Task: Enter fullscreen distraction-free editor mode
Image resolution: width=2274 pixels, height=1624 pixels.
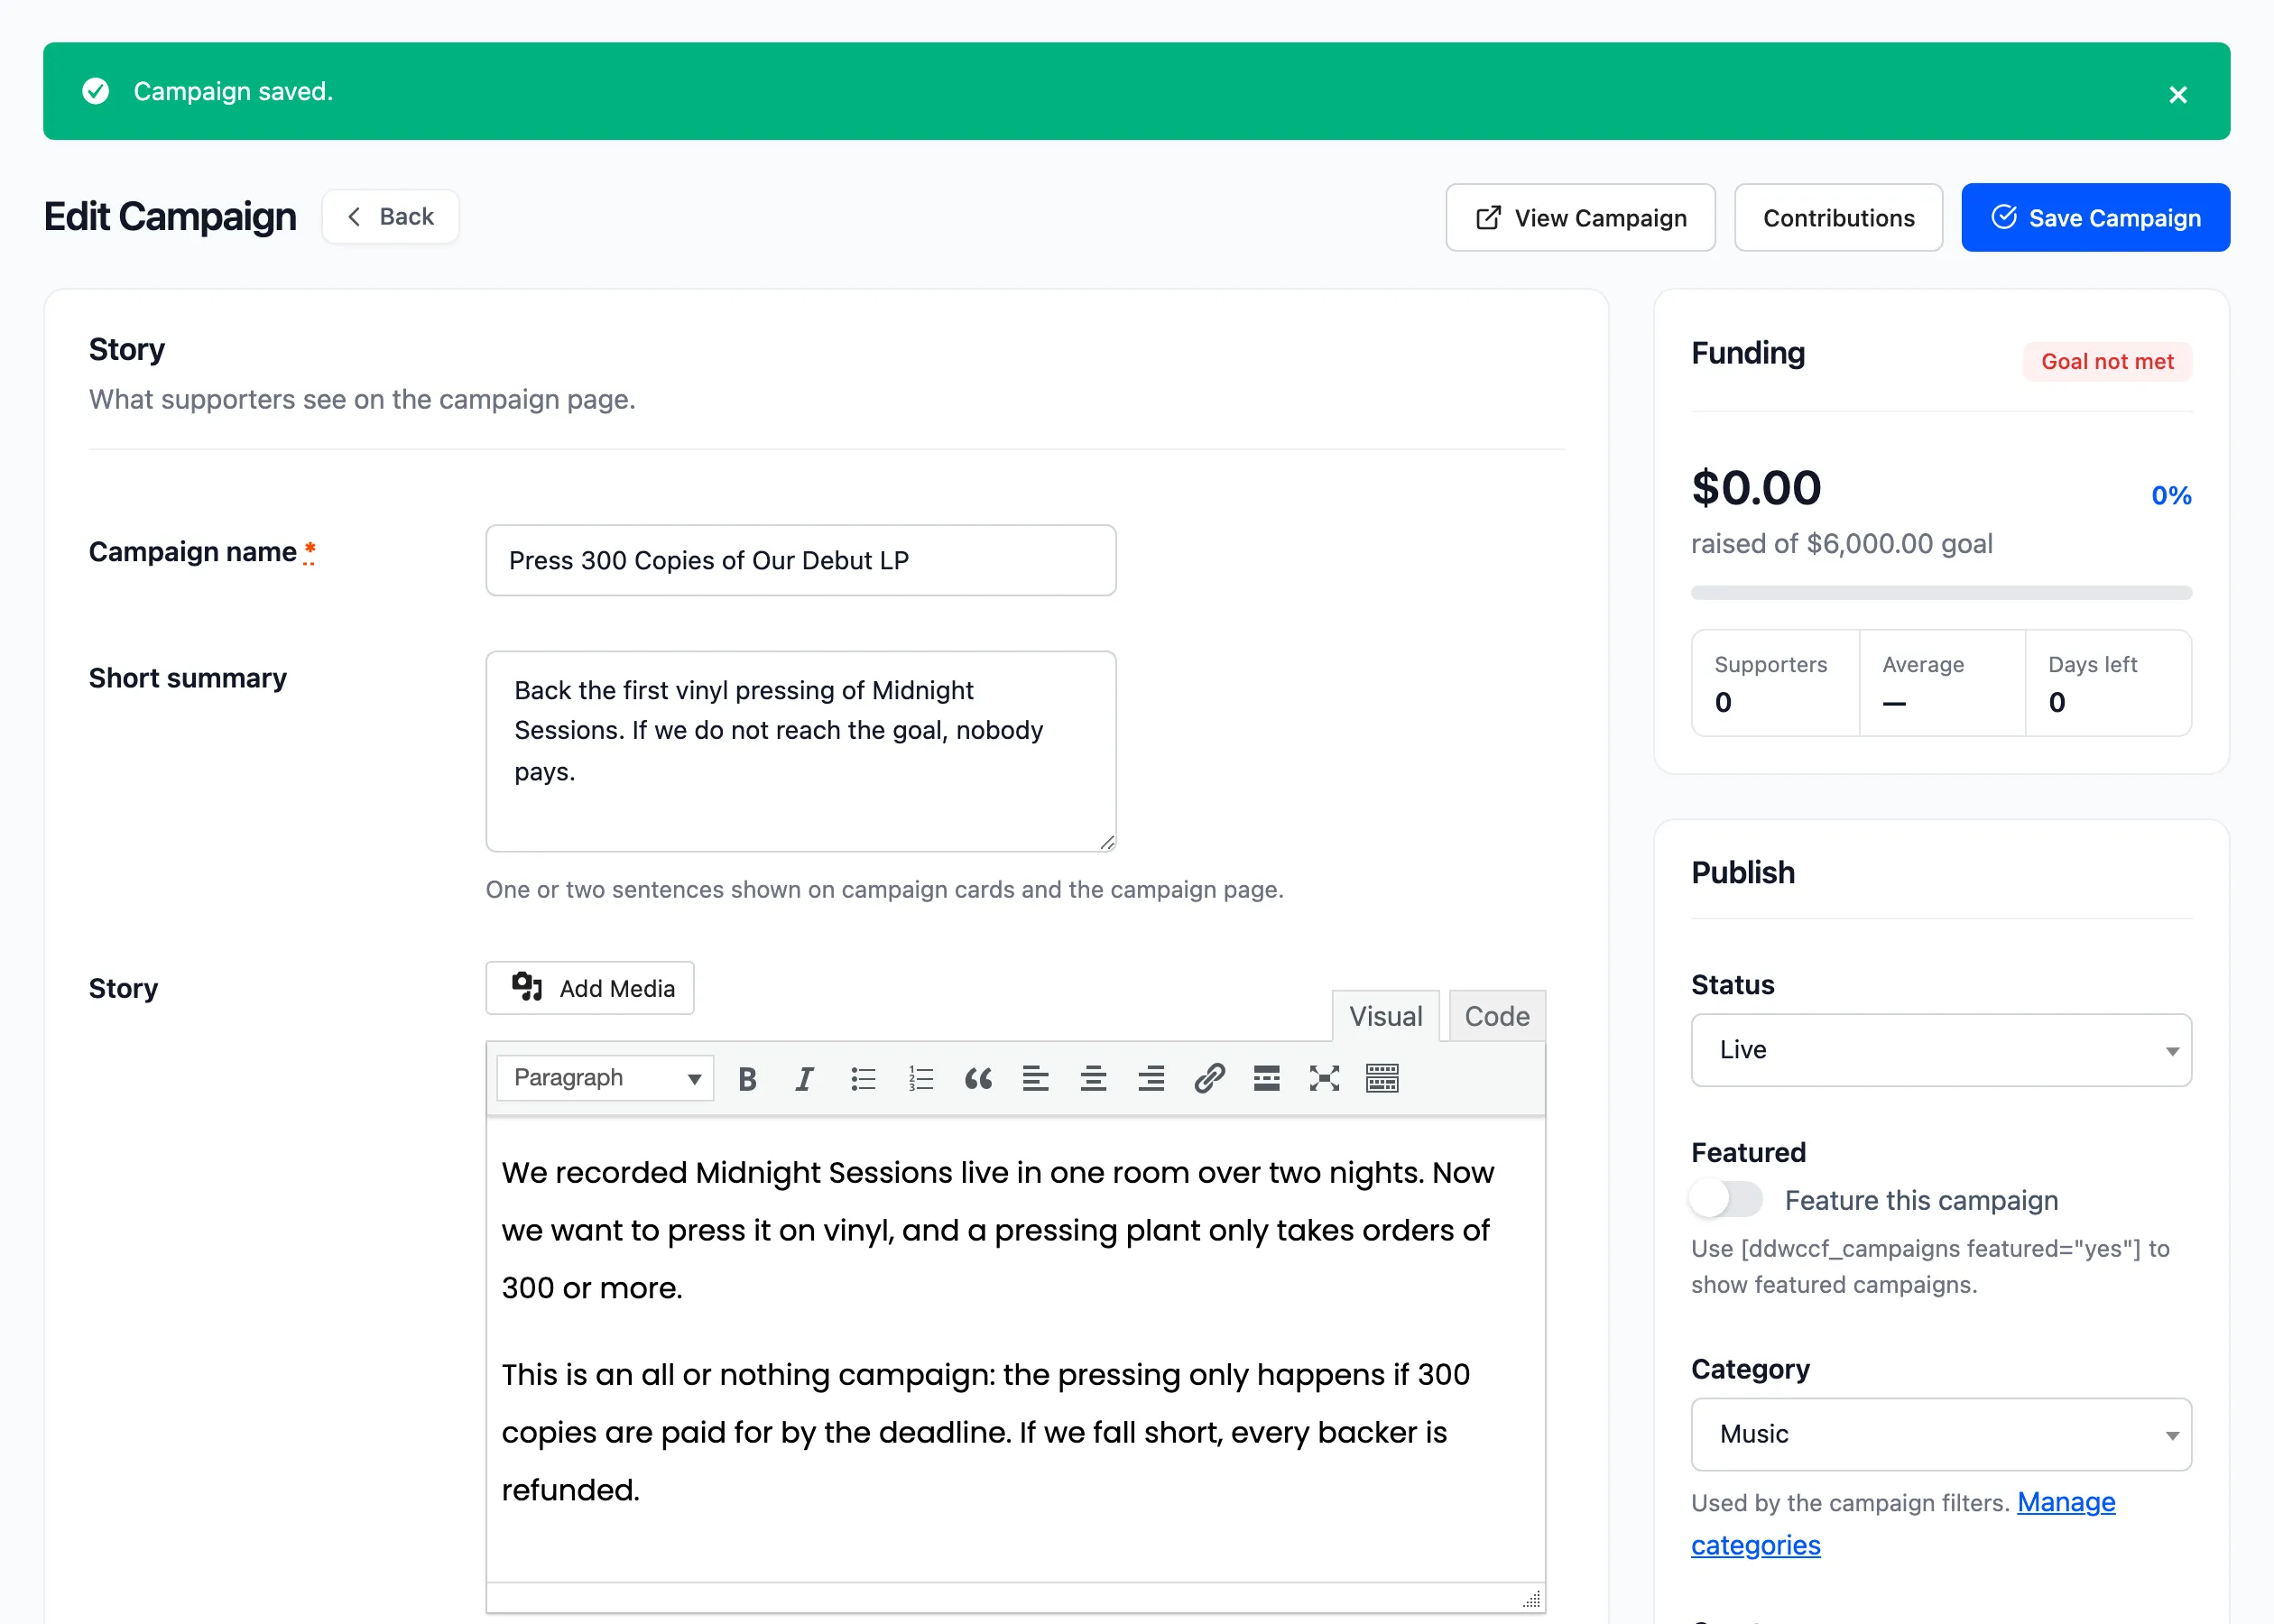Action: pyautogui.click(x=1324, y=1078)
